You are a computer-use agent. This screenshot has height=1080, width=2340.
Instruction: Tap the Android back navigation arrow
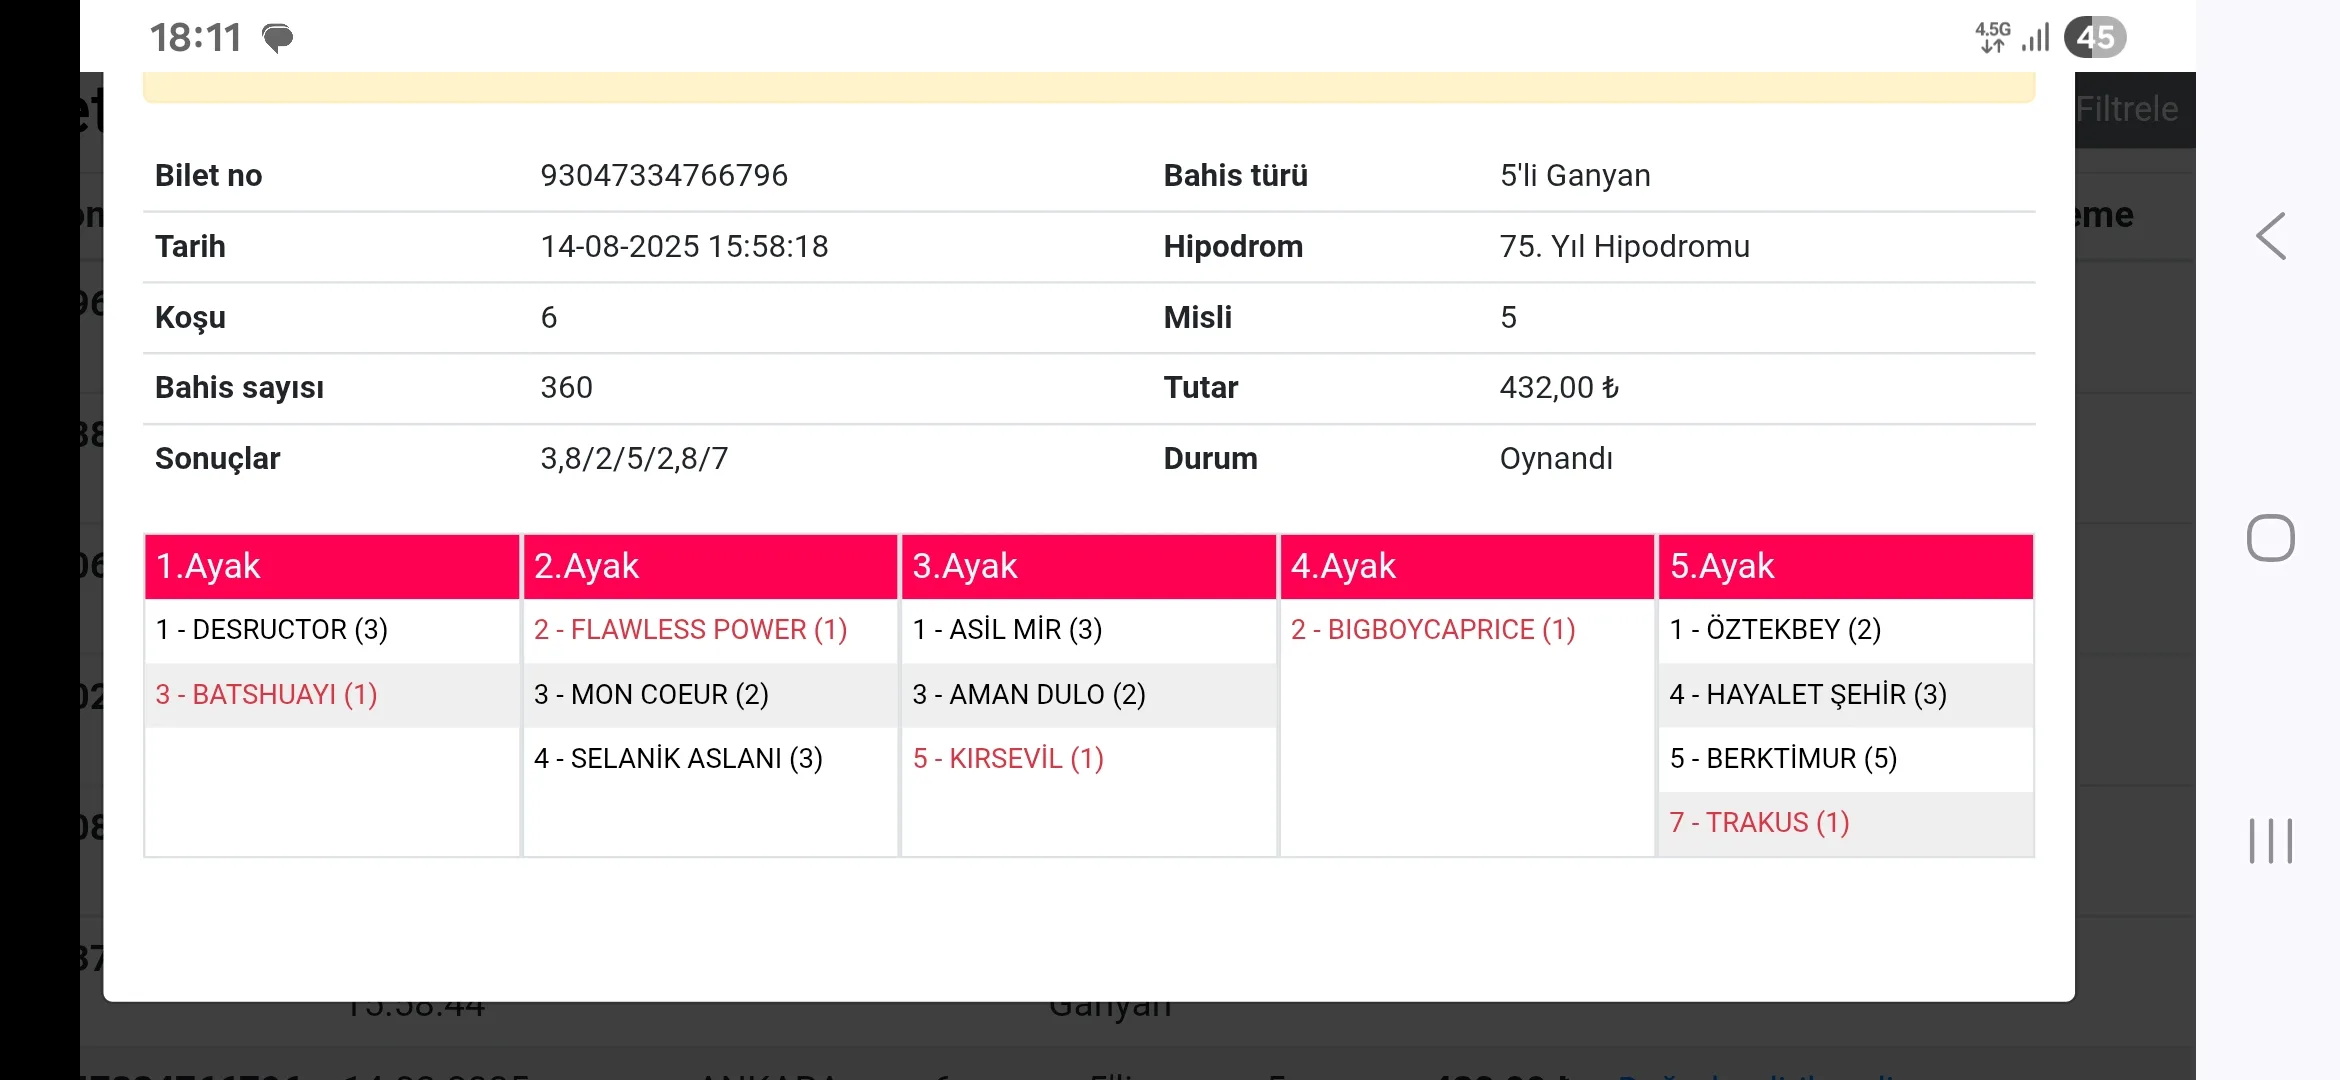point(2271,237)
